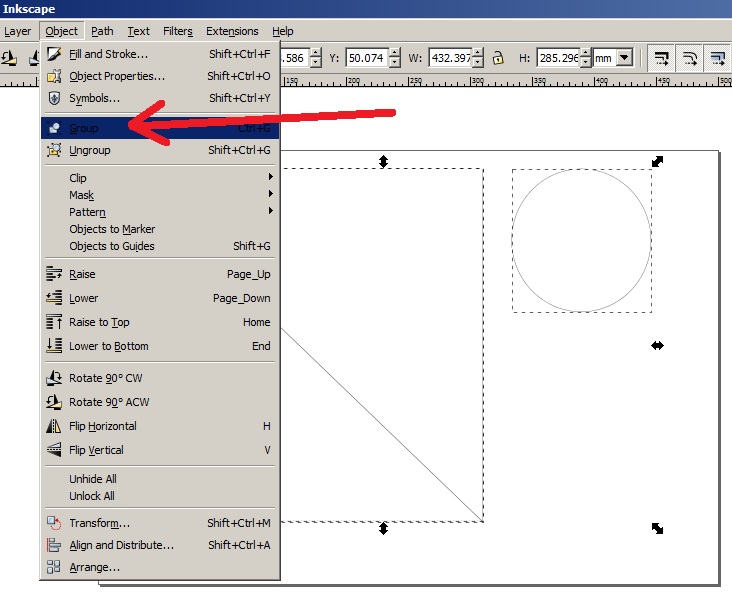Open the Arrange dialog
Screen dimensions: 732x597
[160, 567]
